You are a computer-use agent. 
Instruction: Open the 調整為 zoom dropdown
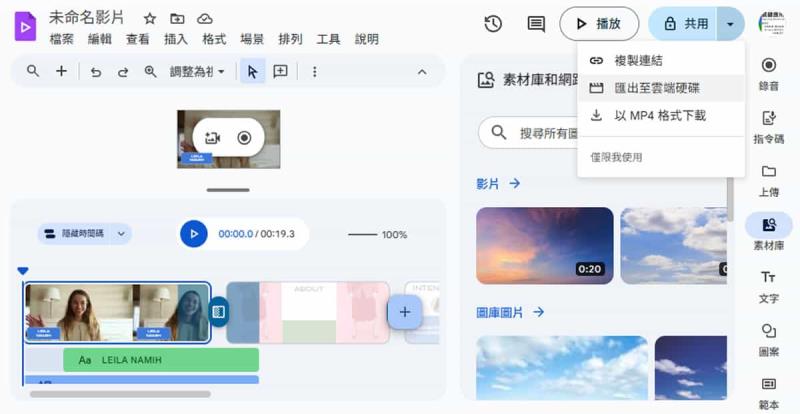[197, 72]
